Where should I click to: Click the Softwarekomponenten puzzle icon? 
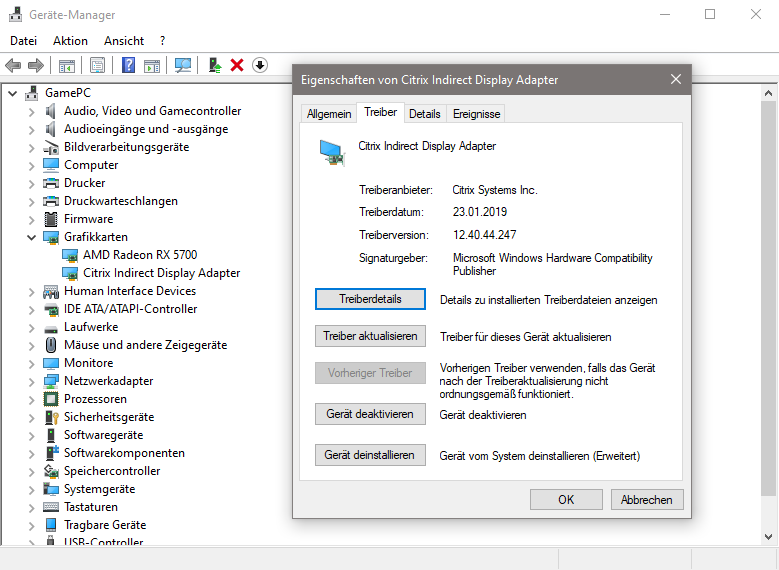tap(52, 453)
